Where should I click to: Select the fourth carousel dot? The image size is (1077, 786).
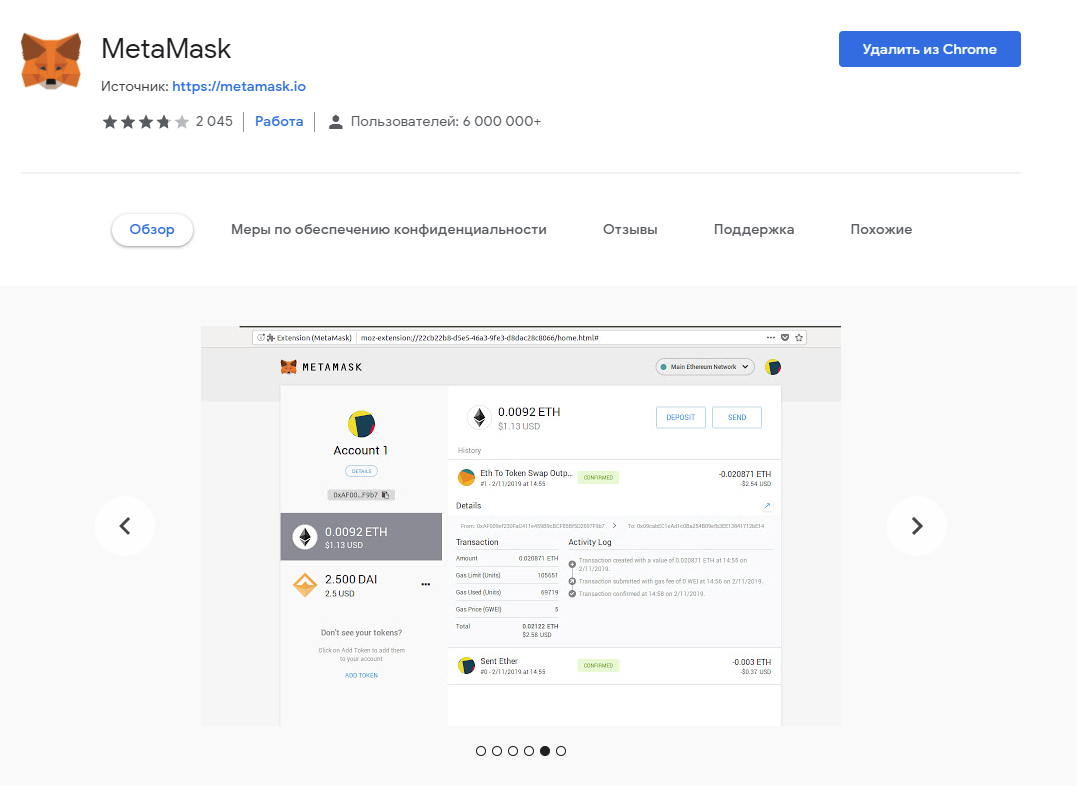pyautogui.click(x=529, y=751)
